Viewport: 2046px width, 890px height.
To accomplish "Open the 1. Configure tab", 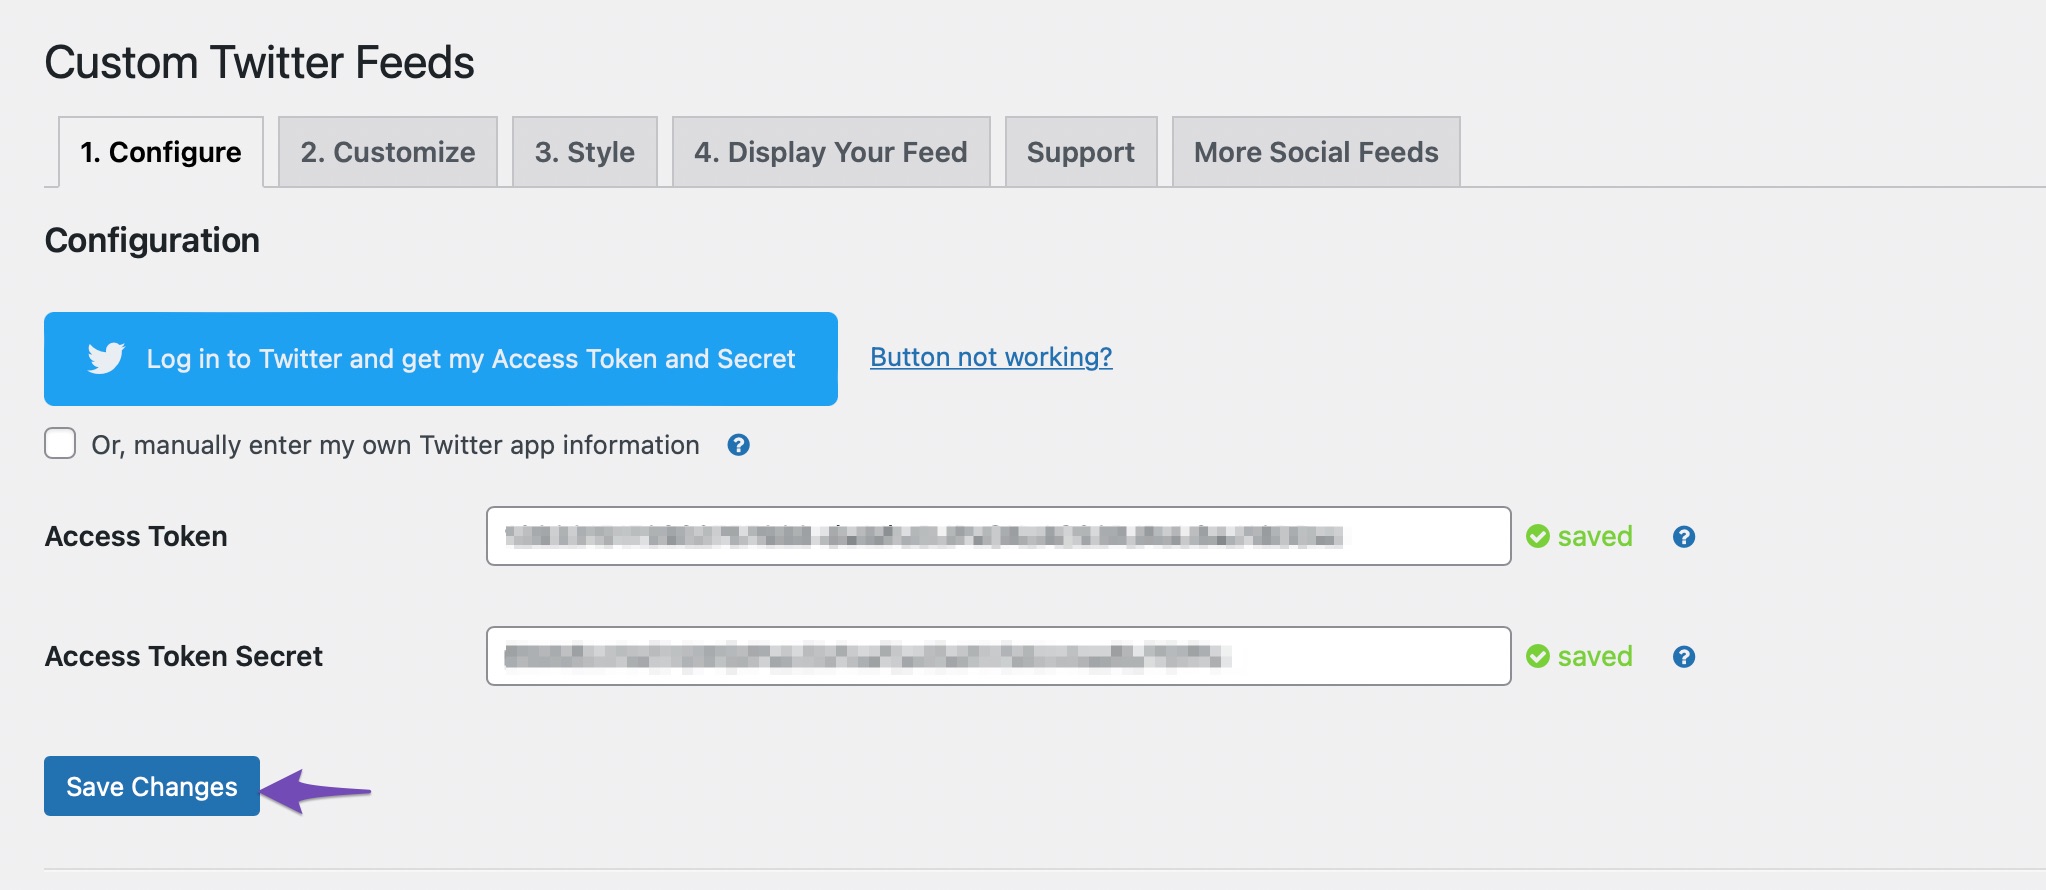I will pos(161,152).
